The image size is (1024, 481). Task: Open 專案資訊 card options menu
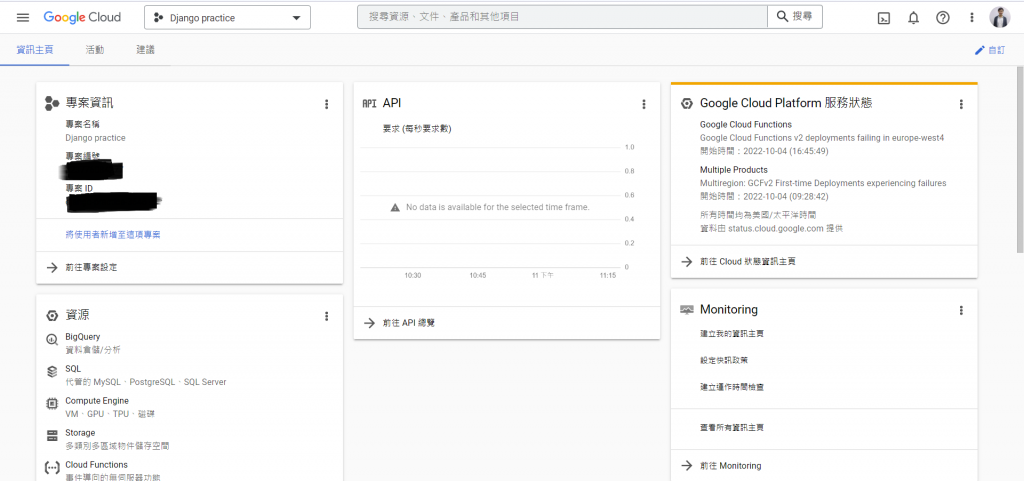point(327,104)
